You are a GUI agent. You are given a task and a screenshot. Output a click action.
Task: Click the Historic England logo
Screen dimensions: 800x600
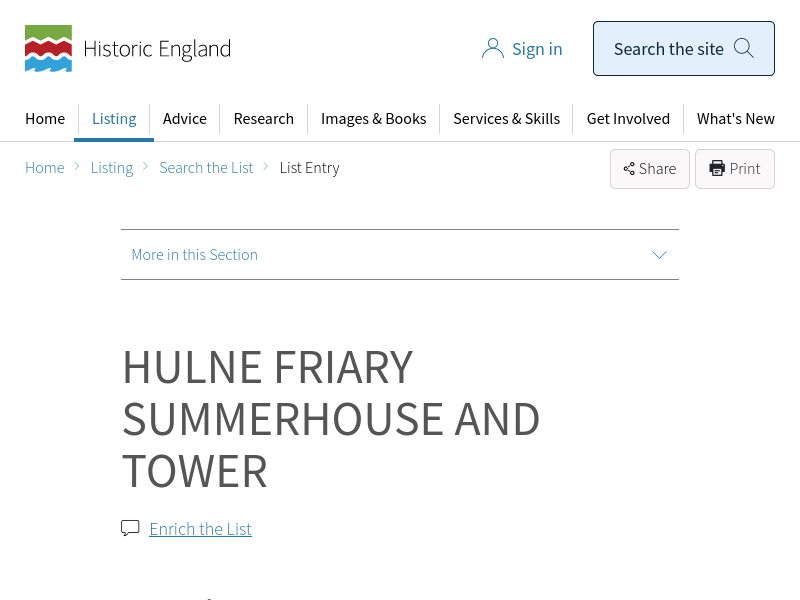pos(127,49)
